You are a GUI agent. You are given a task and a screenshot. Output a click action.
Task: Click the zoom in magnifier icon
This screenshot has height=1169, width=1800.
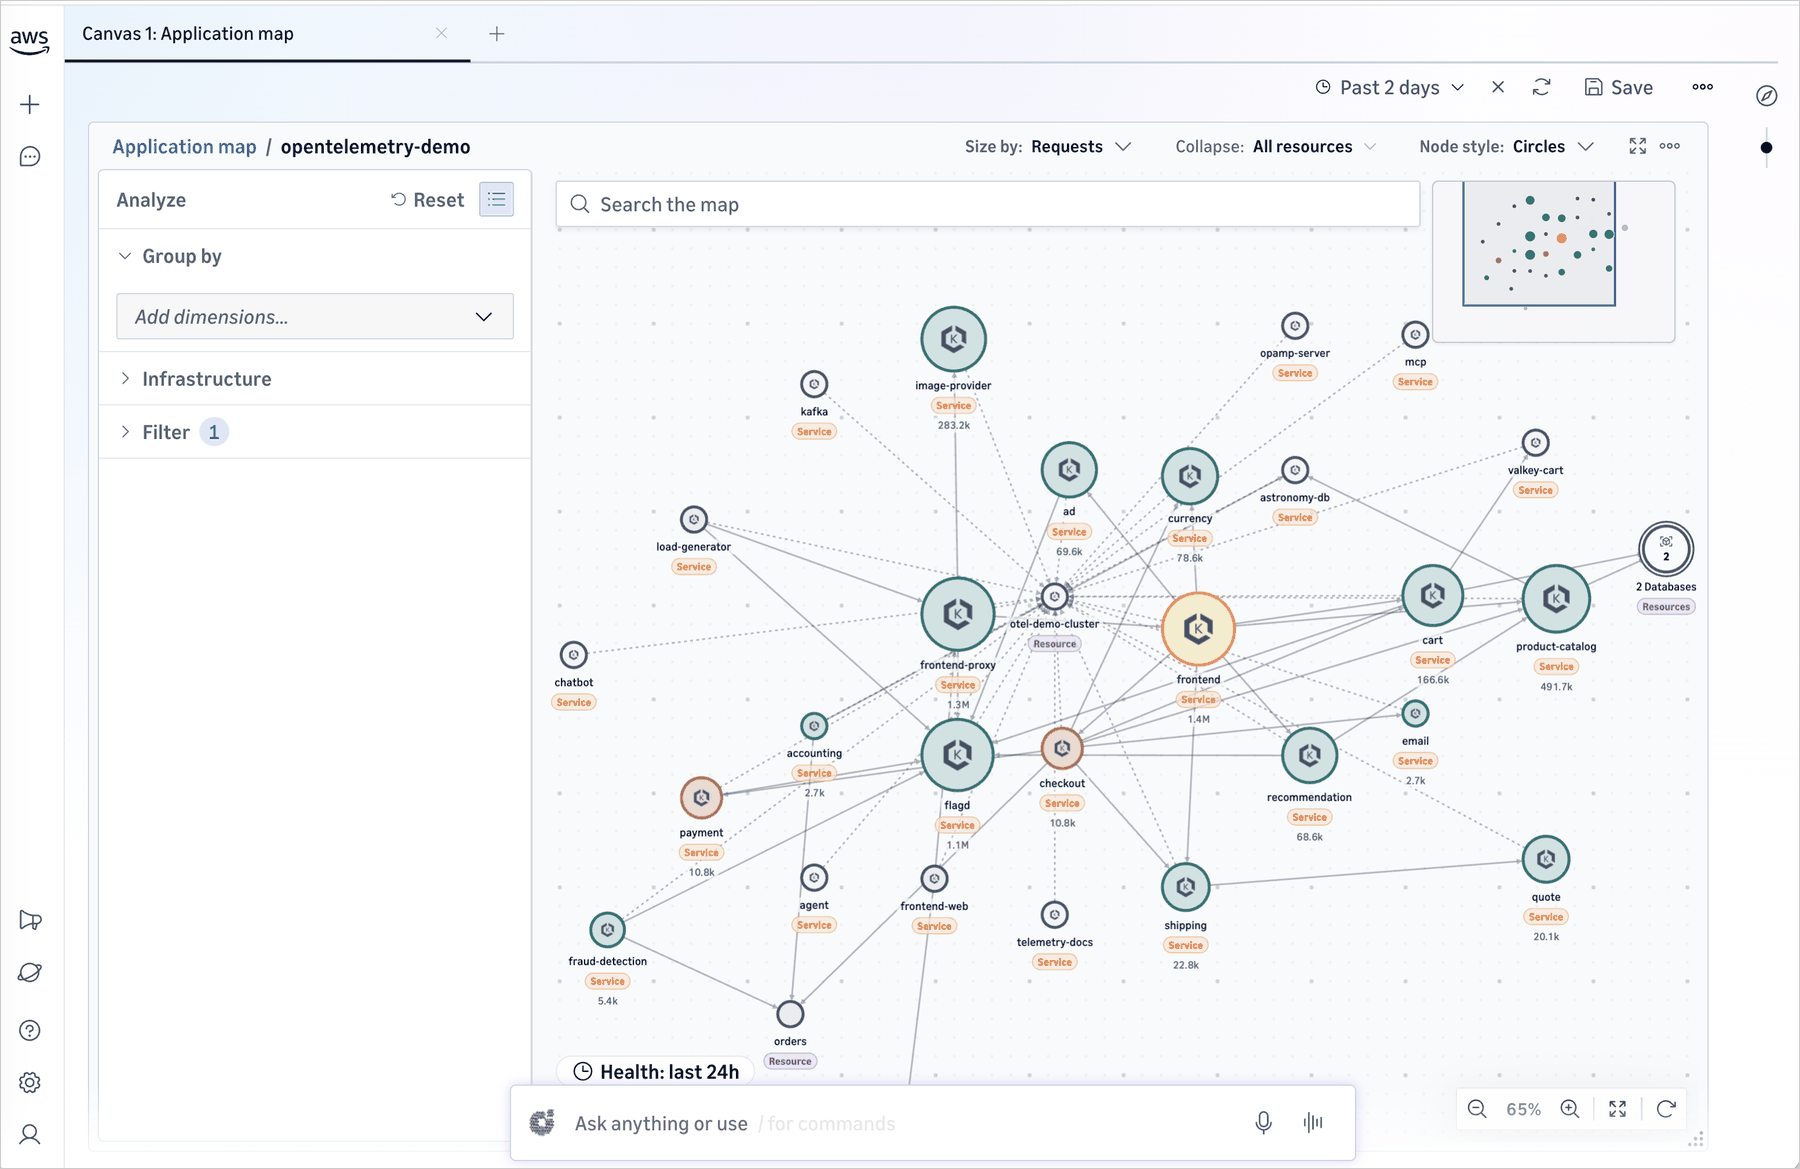click(x=1570, y=1109)
